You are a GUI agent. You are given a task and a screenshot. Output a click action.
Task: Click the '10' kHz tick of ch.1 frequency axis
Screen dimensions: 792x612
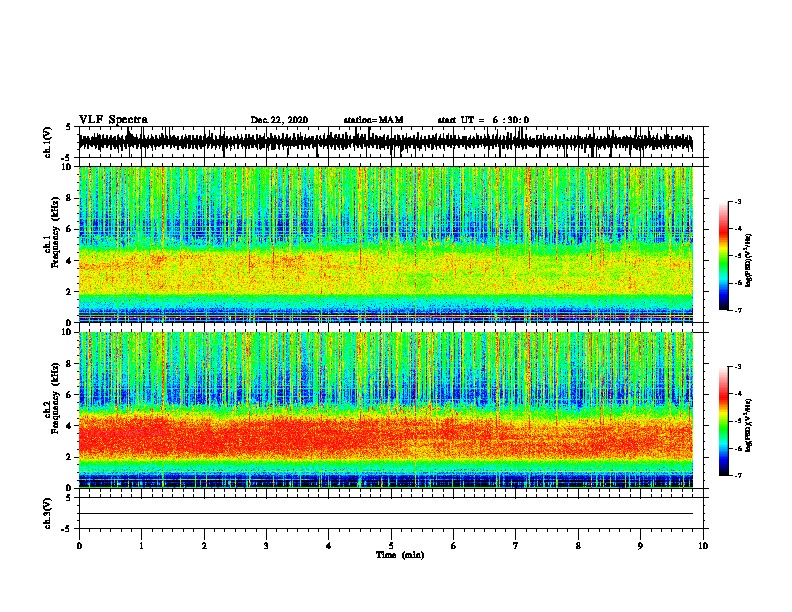tap(68, 167)
